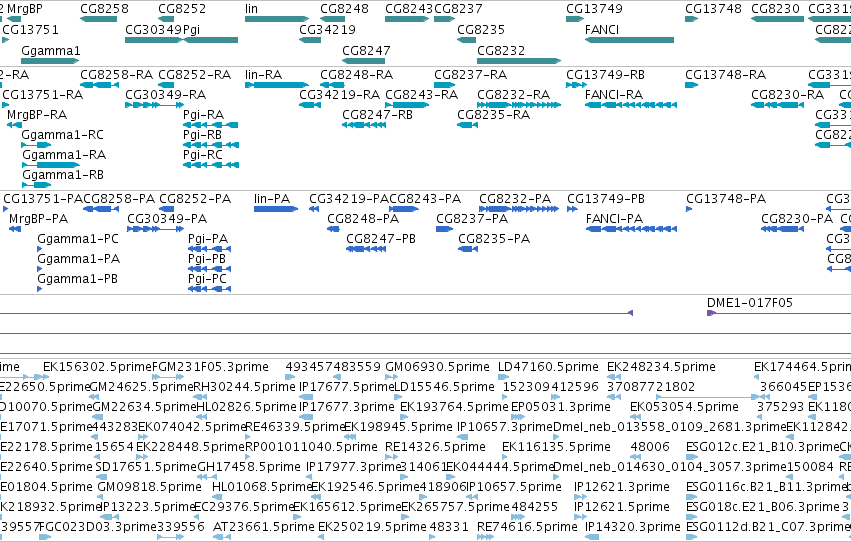Select the IP14320.3prime EST

click(x=592, y=538)
